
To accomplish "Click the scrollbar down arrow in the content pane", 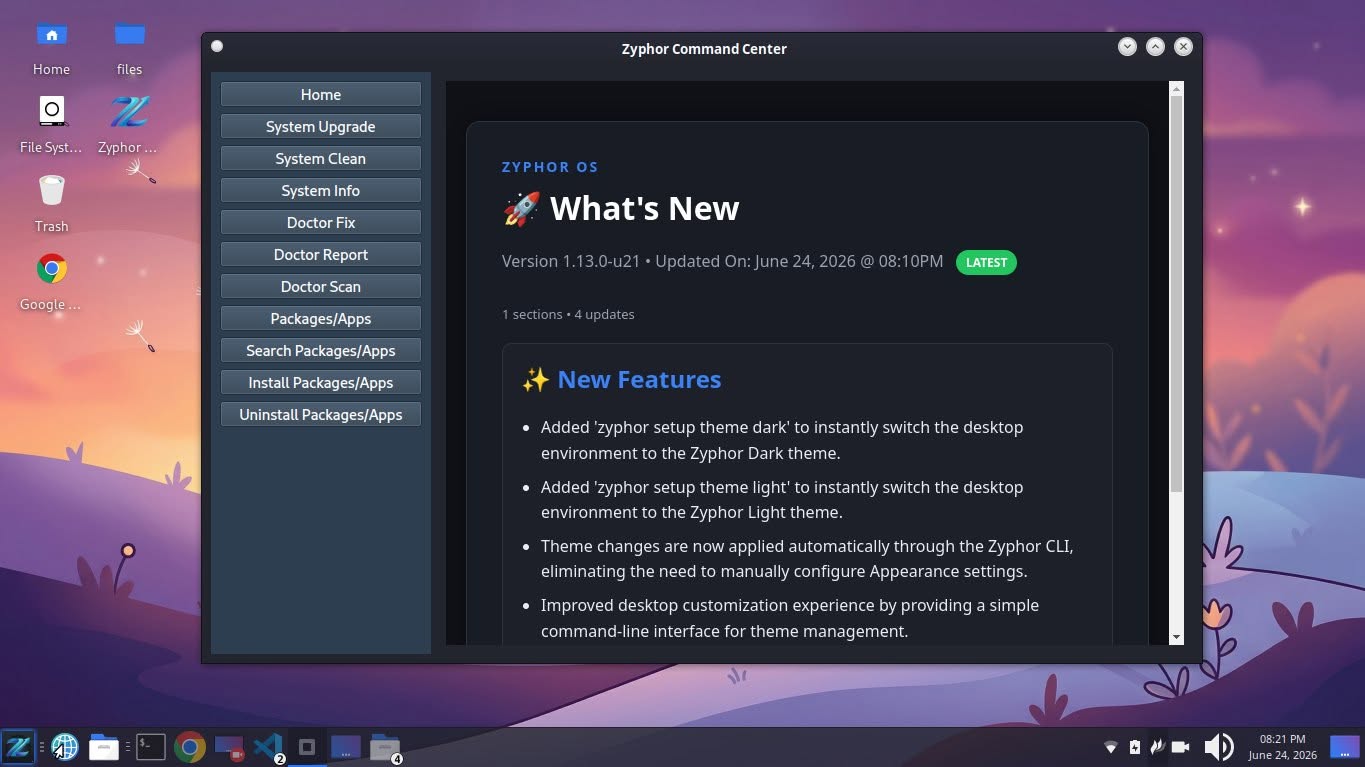I will click(1176, 637).
